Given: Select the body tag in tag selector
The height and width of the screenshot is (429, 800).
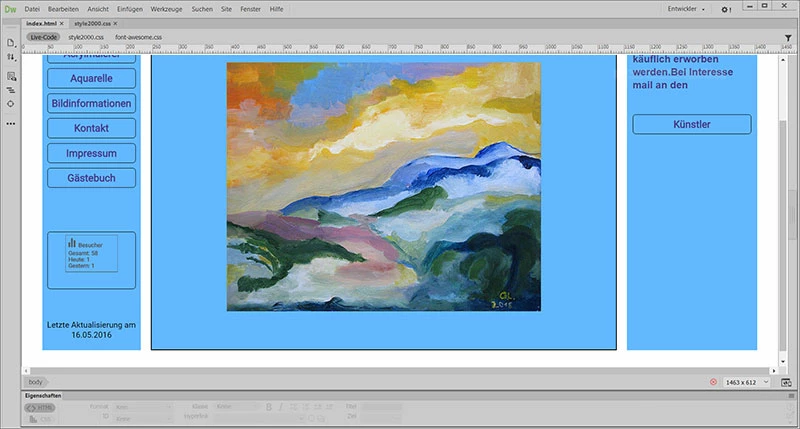Looking at the screenshot, I should 36,382.
